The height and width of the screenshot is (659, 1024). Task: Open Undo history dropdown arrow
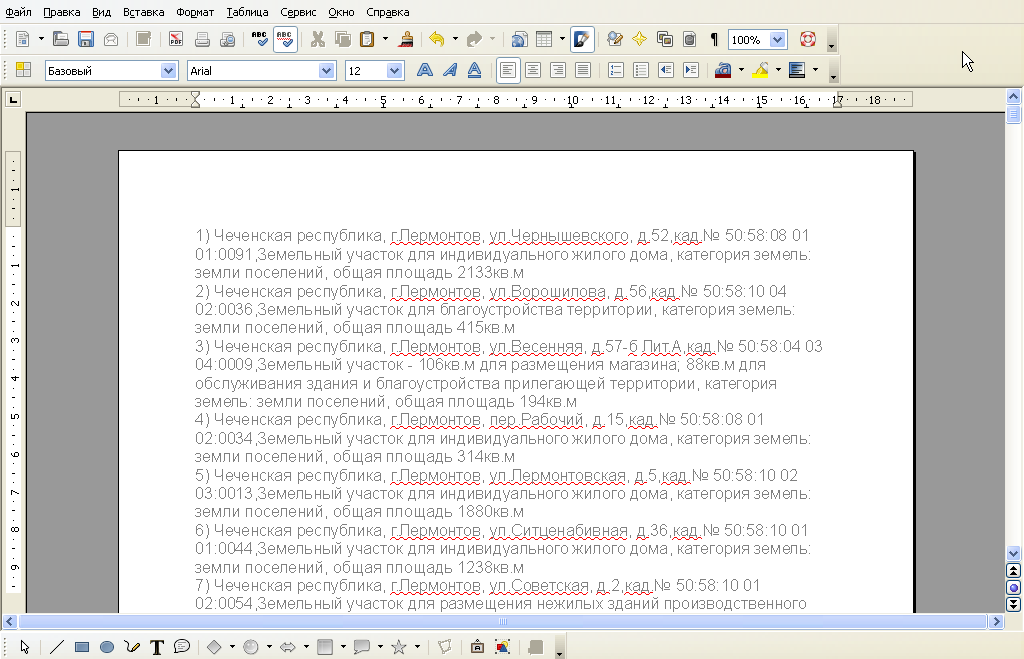[455, 39]
